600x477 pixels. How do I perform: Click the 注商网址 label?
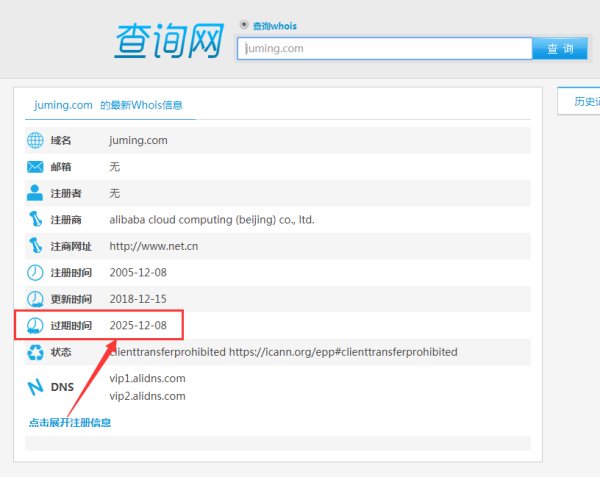click(x=71, y=246)
